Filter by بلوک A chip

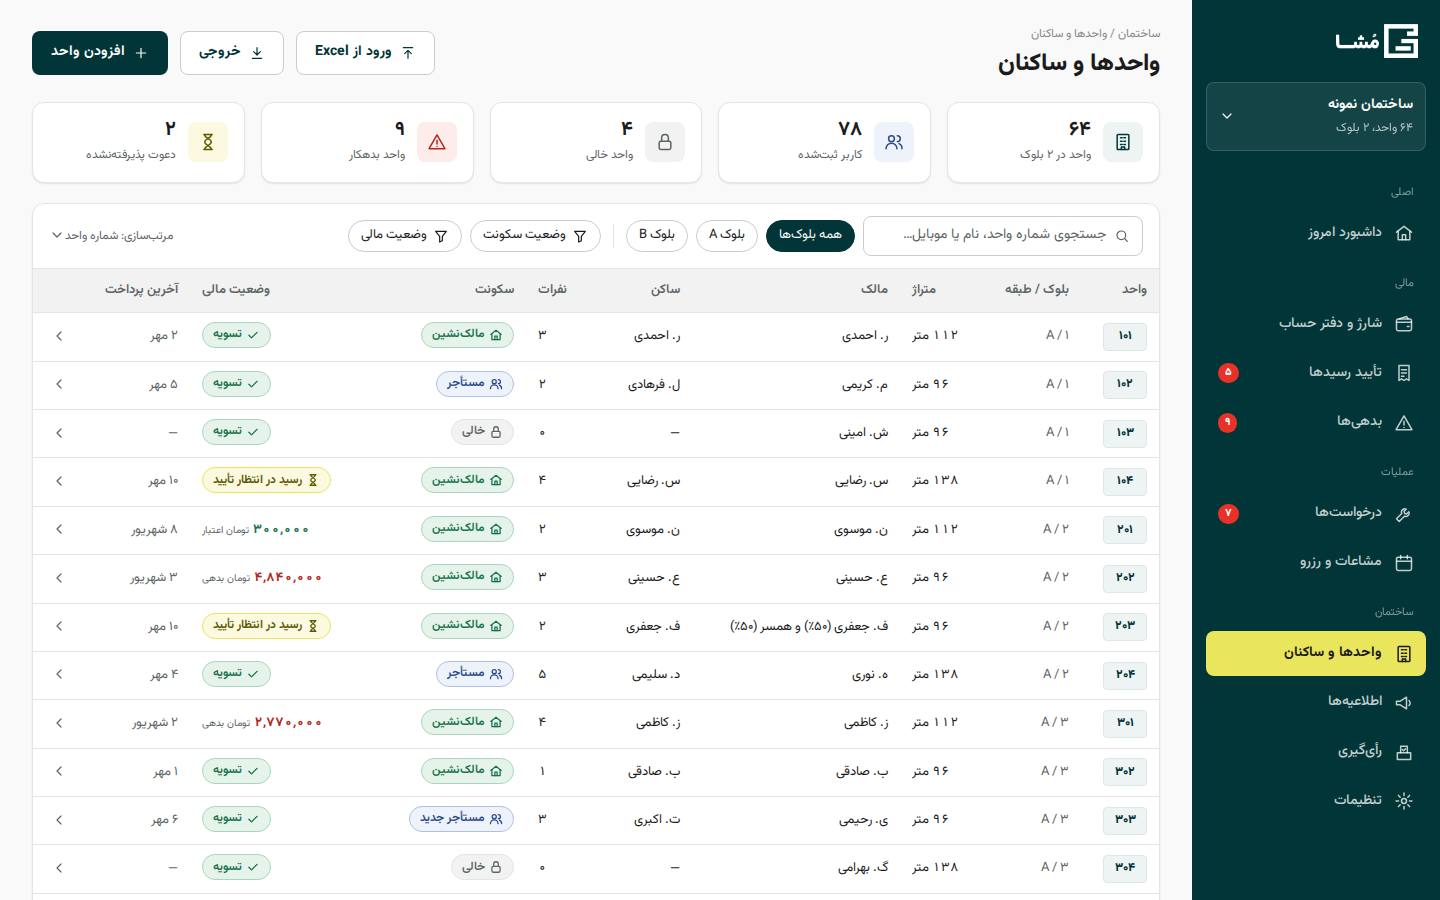(x=727, y=235)
